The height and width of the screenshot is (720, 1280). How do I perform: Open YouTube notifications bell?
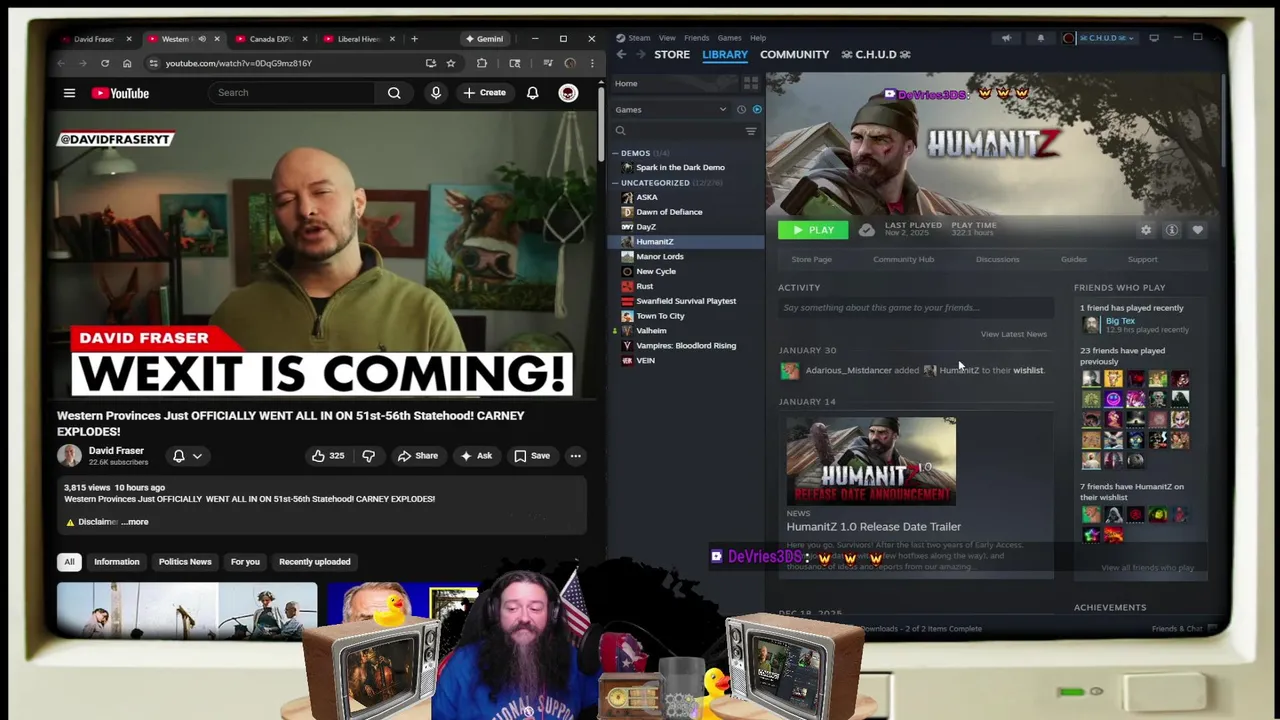coord(532,93)
